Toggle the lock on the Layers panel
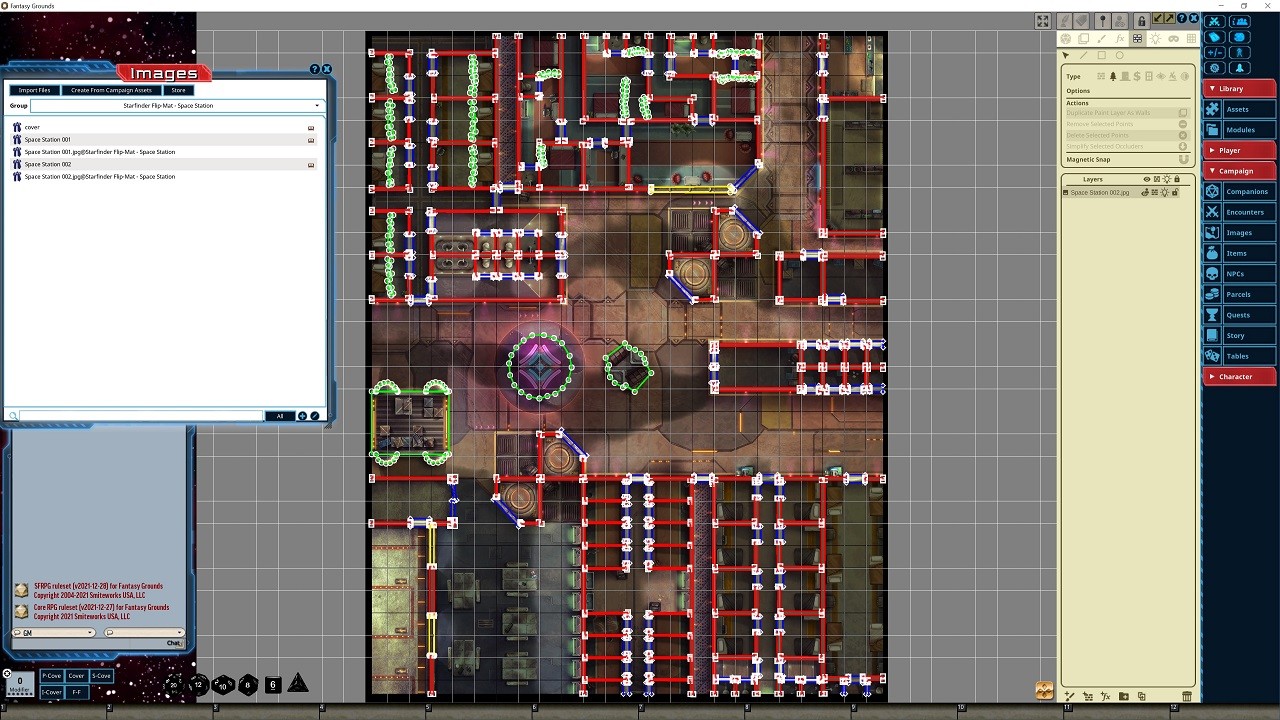1280x720 pixels. pos(1178,179)
